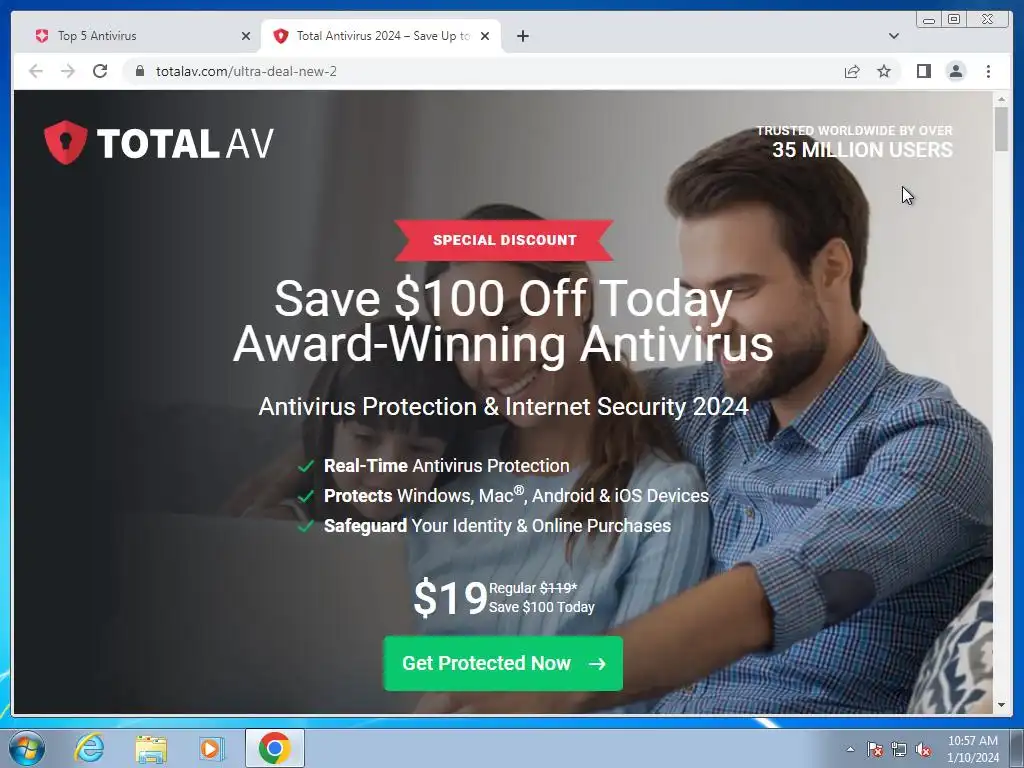This screenshot has height=768, width=1024.
Task: Click the page vertical scrollbar thumb
Action: 1001,128
